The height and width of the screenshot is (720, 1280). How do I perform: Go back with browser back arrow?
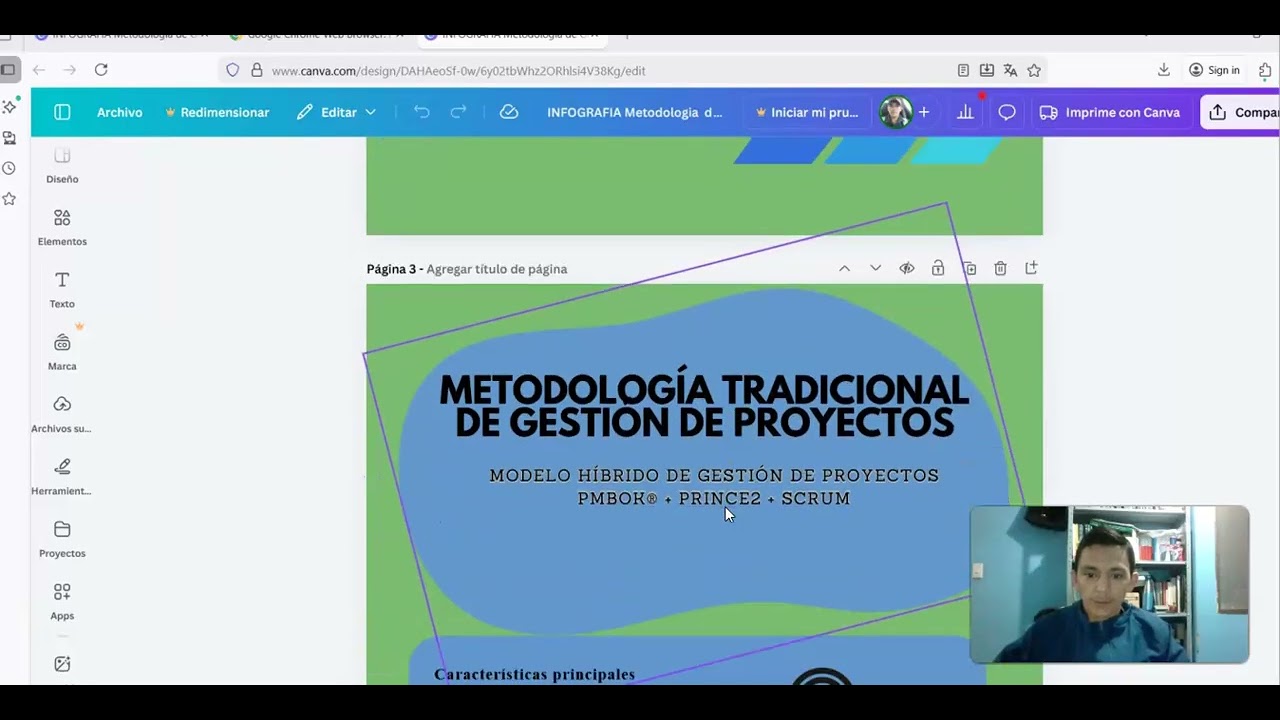coord(39,70)
